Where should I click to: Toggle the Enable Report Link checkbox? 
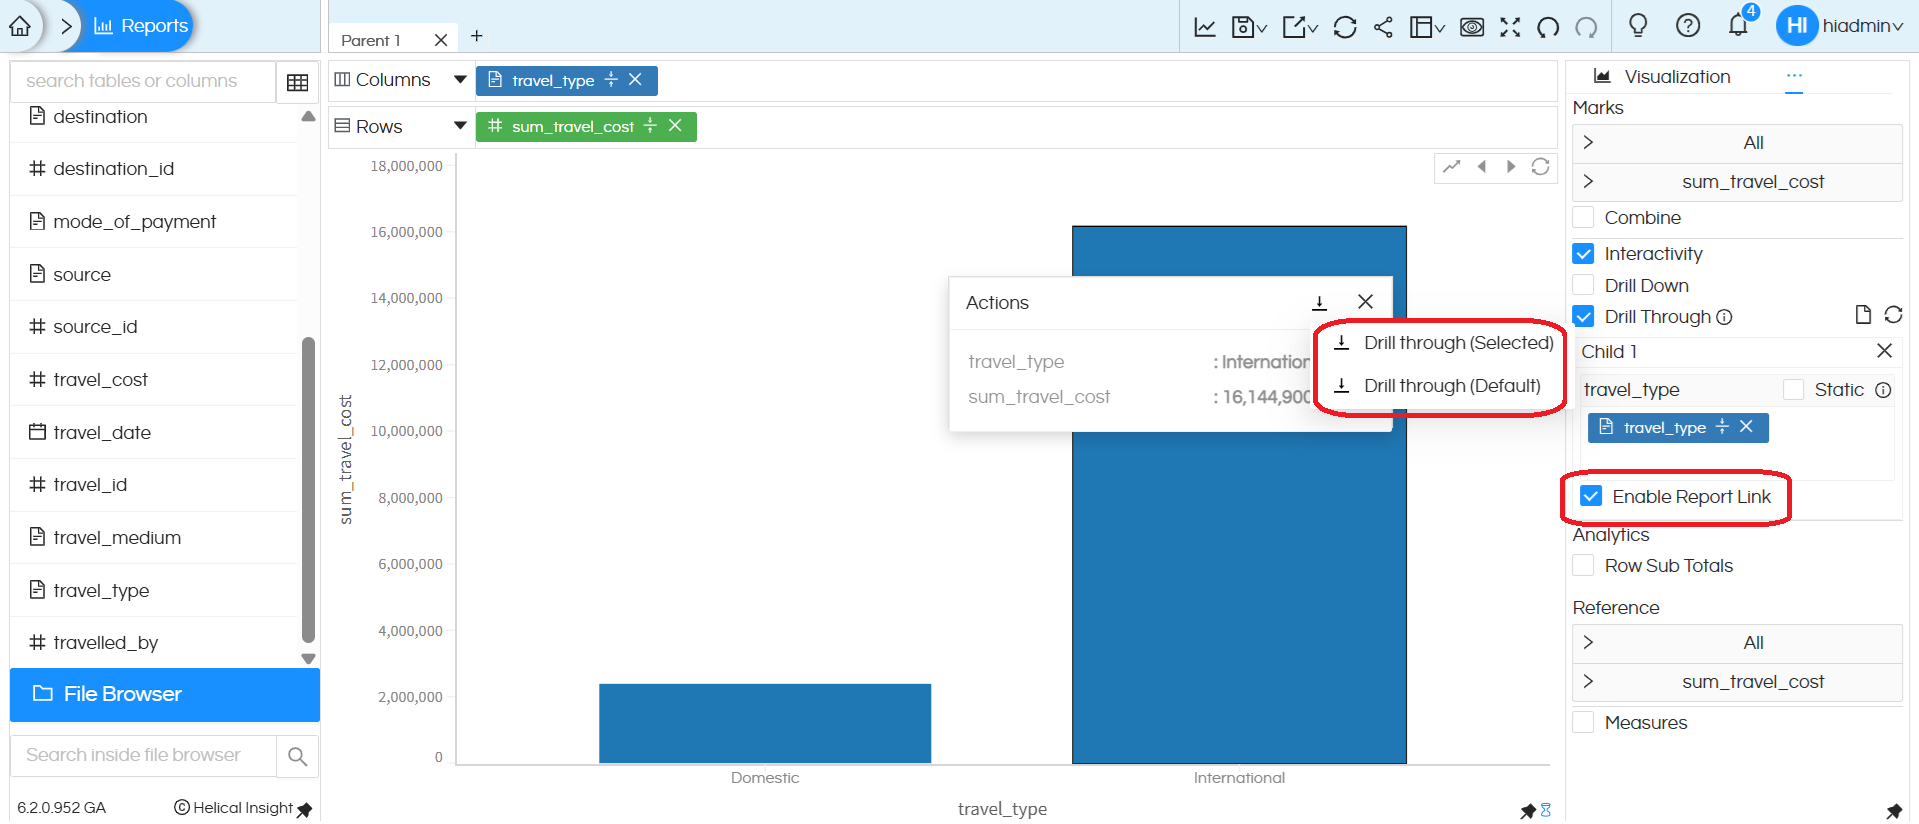1591,496
